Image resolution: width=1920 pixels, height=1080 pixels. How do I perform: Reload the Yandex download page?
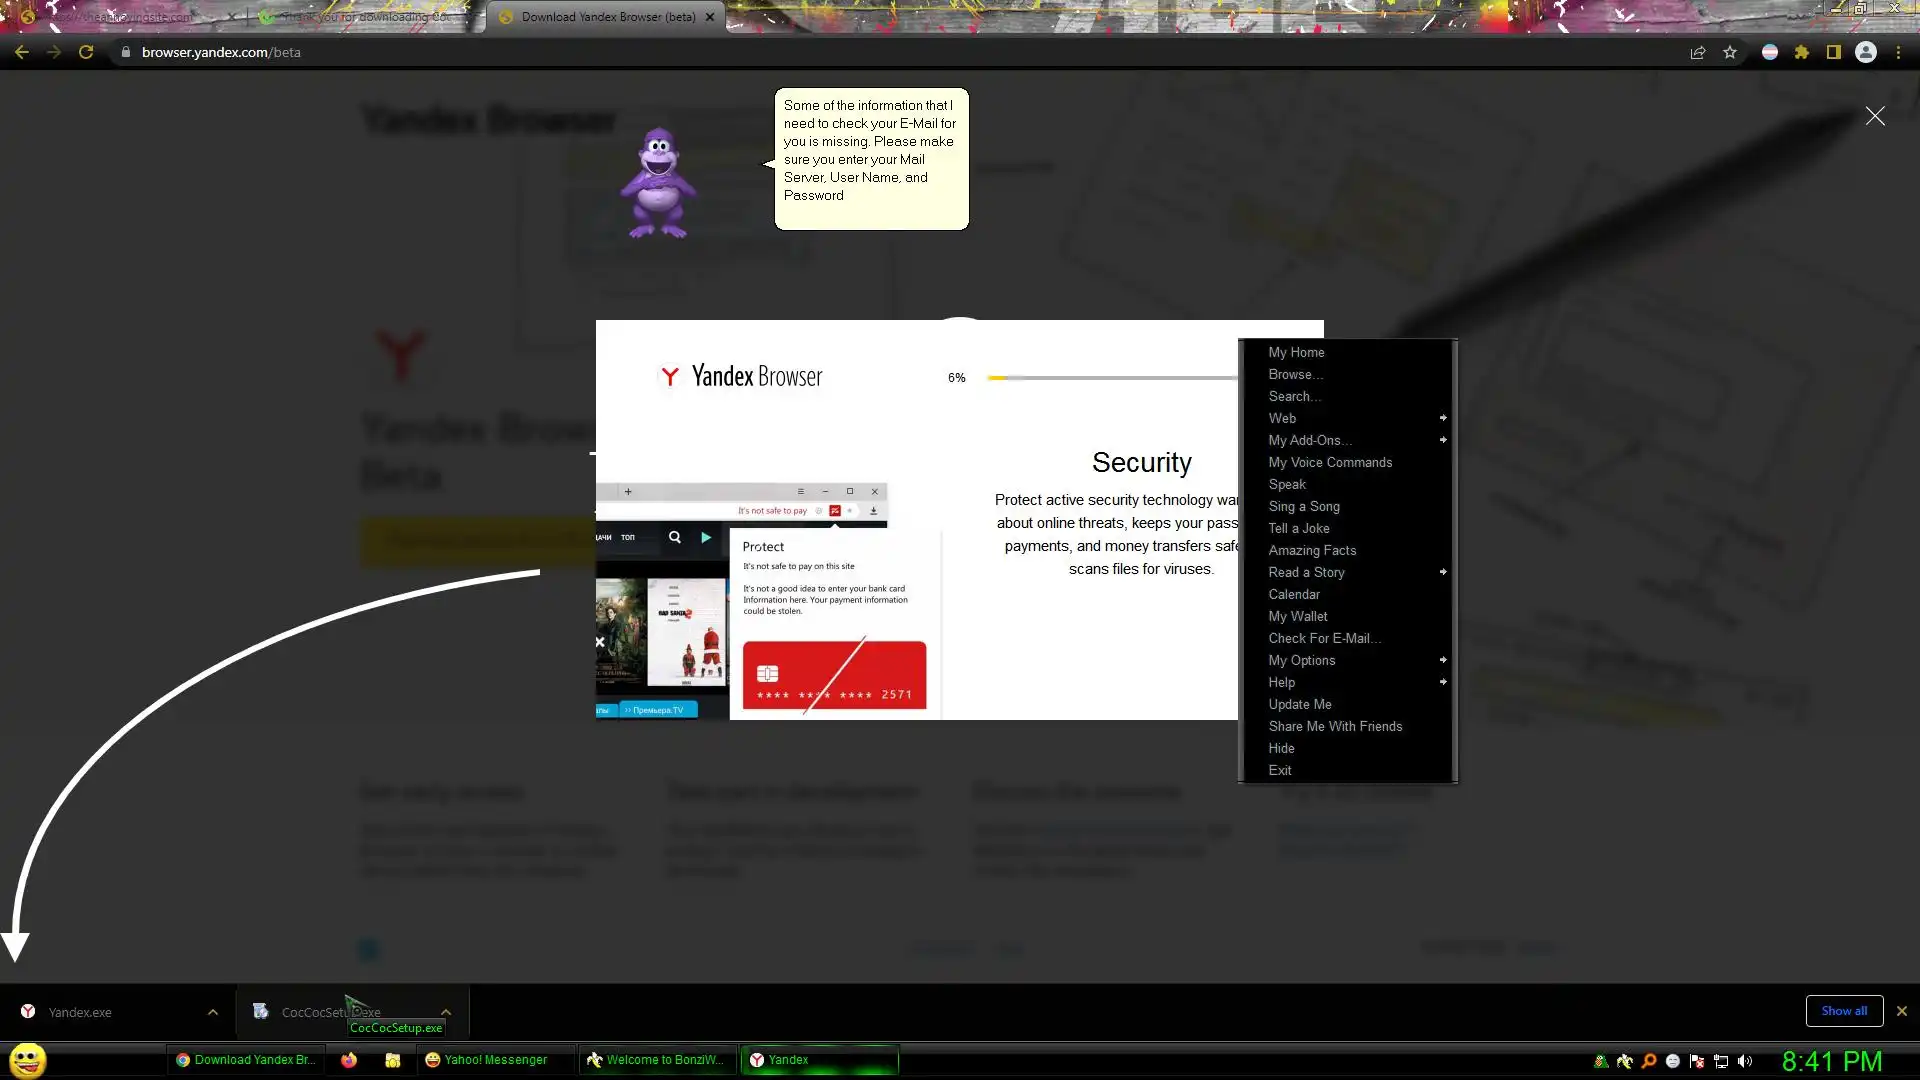[x=86, y=52]
